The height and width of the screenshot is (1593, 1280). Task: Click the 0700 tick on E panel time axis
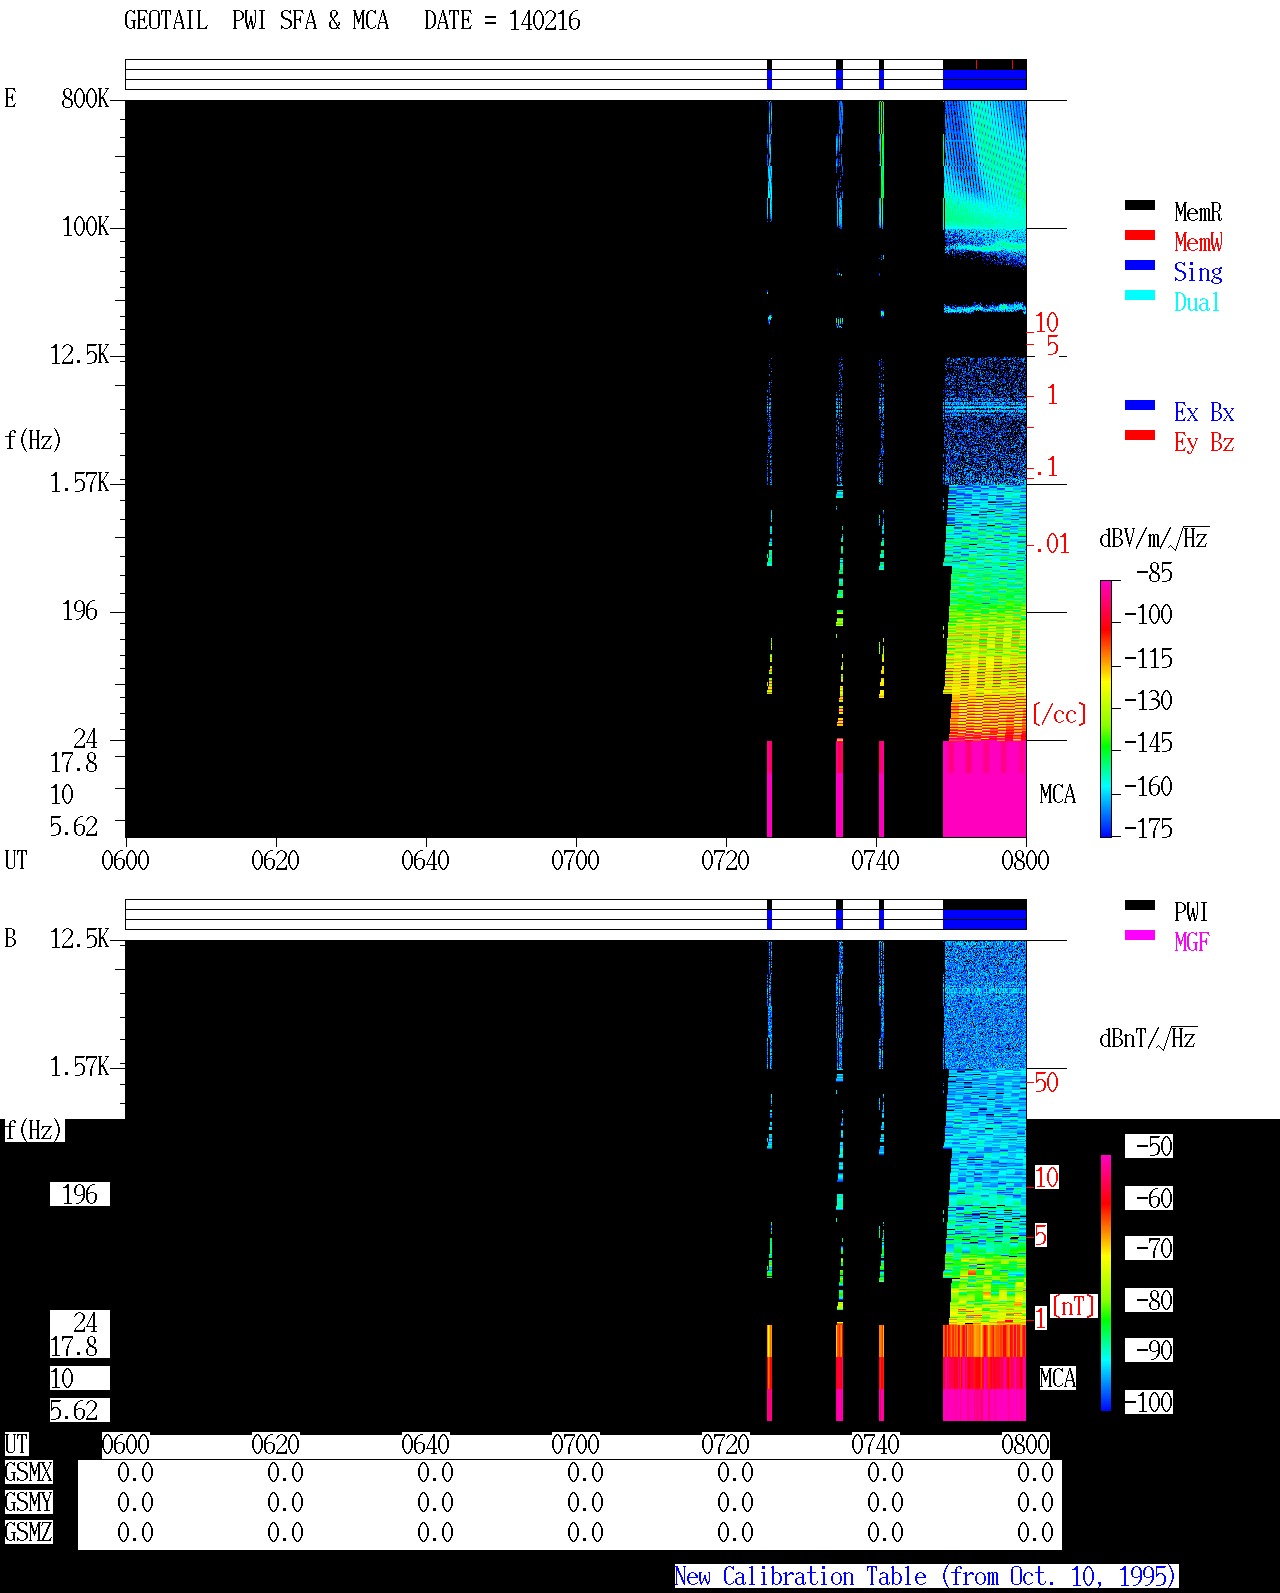(575, 860)
